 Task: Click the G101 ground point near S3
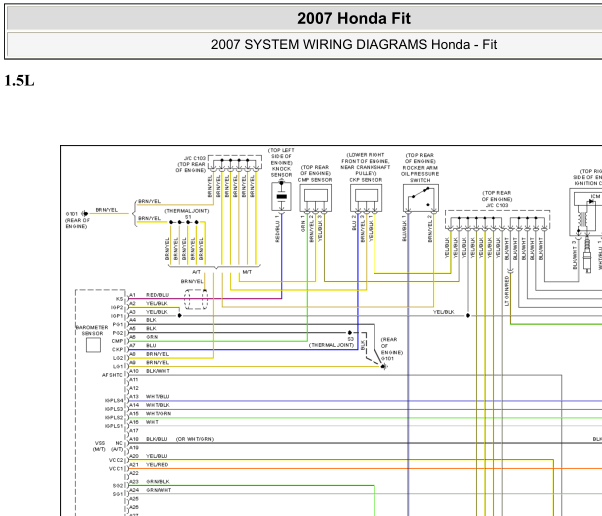click(384, 367)
